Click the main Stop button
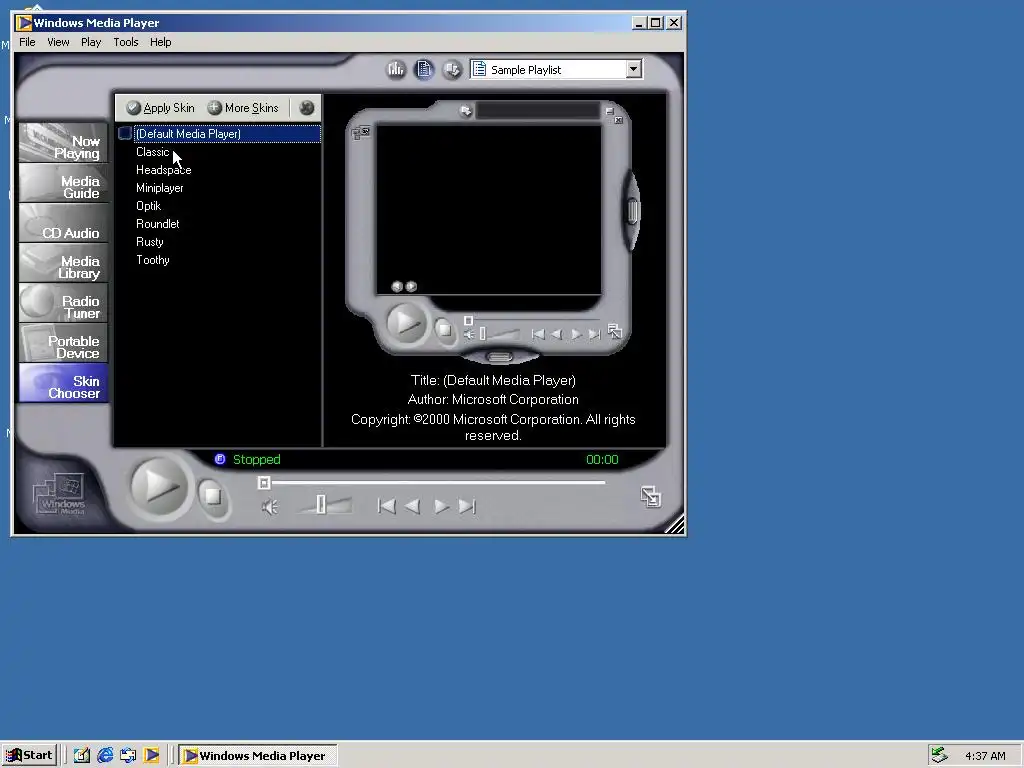This screenshot has width=1024, height=768. (x=213, y=497)
